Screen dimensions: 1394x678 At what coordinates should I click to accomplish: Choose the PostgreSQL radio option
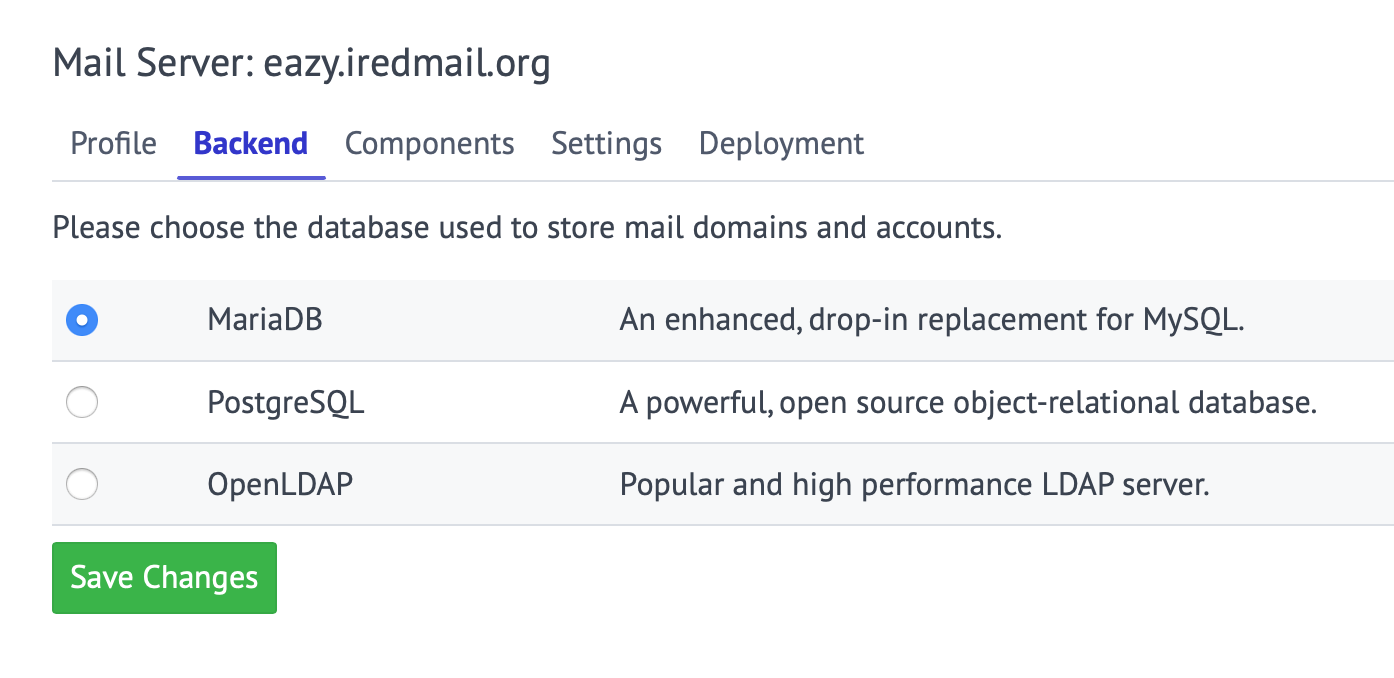tap(81, 403)
